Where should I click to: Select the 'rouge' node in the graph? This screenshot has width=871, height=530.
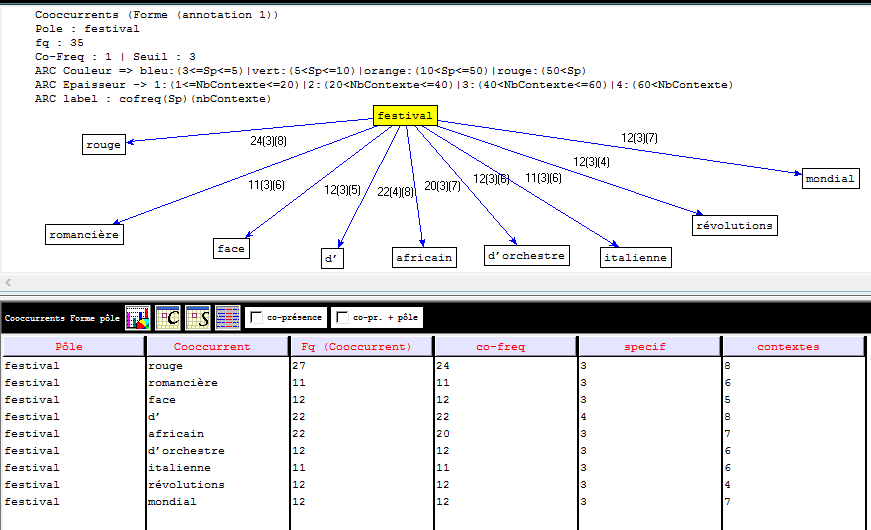(103, 144)
